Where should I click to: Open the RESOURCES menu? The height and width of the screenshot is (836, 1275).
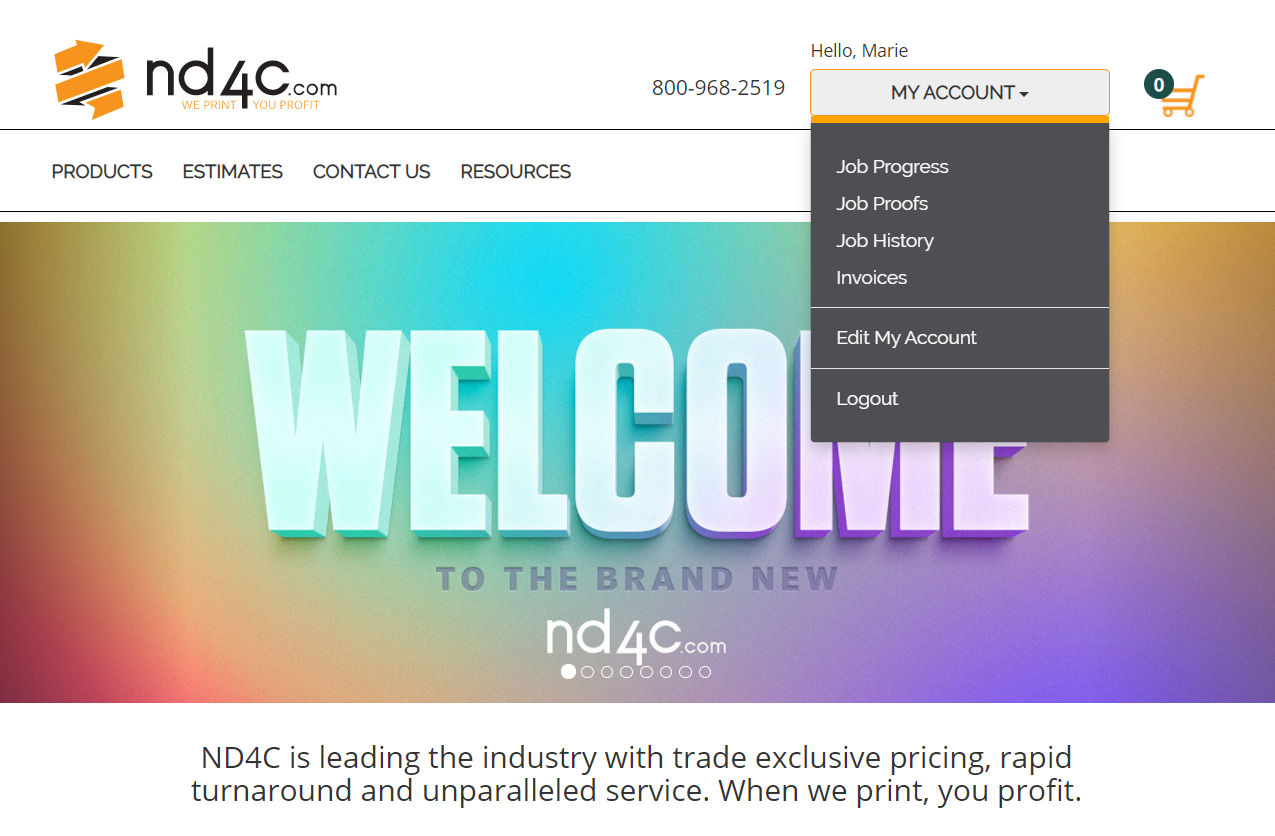(x=515, y=172)
